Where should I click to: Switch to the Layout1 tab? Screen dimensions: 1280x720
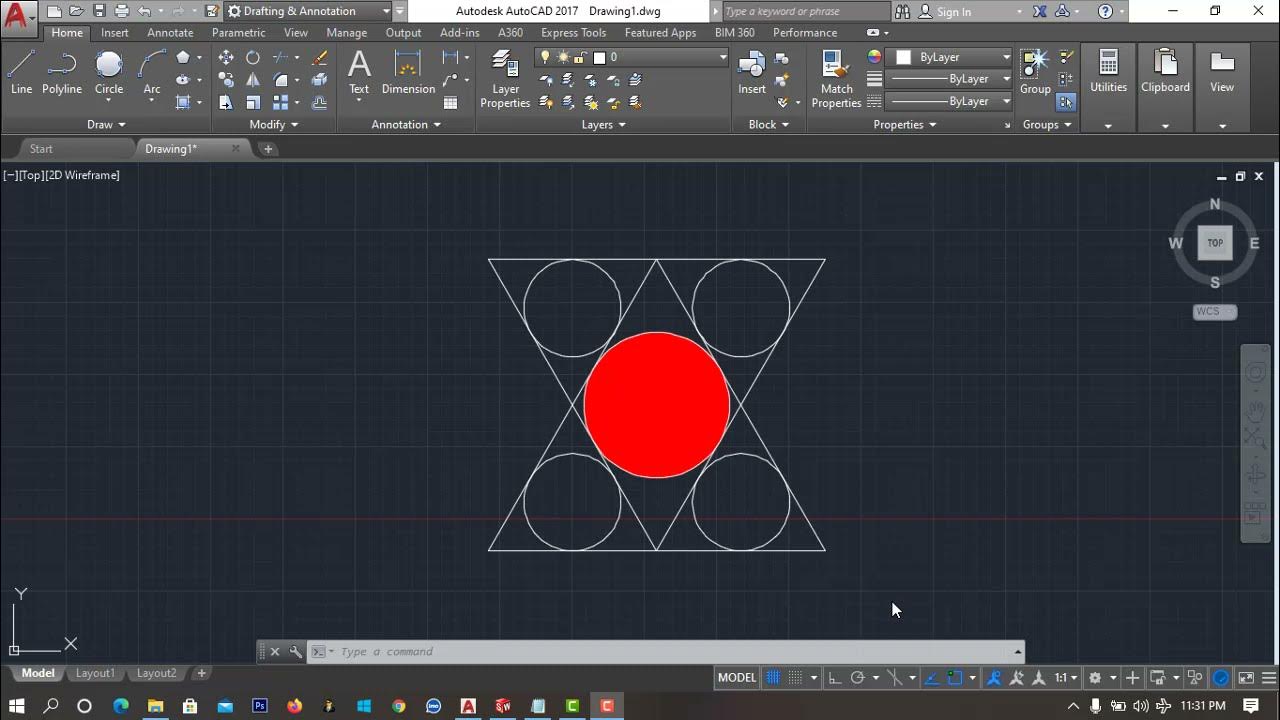[x=96, y=673]
